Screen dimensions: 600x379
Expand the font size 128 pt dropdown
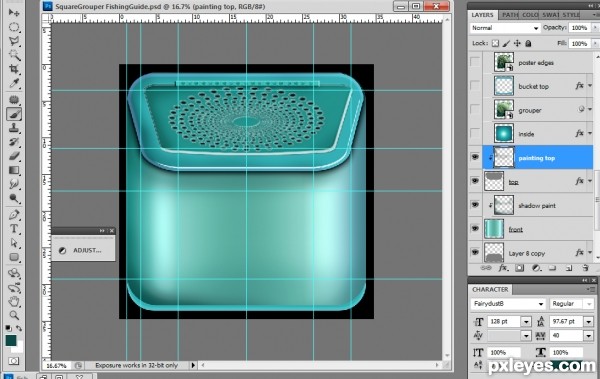pyautogui.click(x=526, y=322)
